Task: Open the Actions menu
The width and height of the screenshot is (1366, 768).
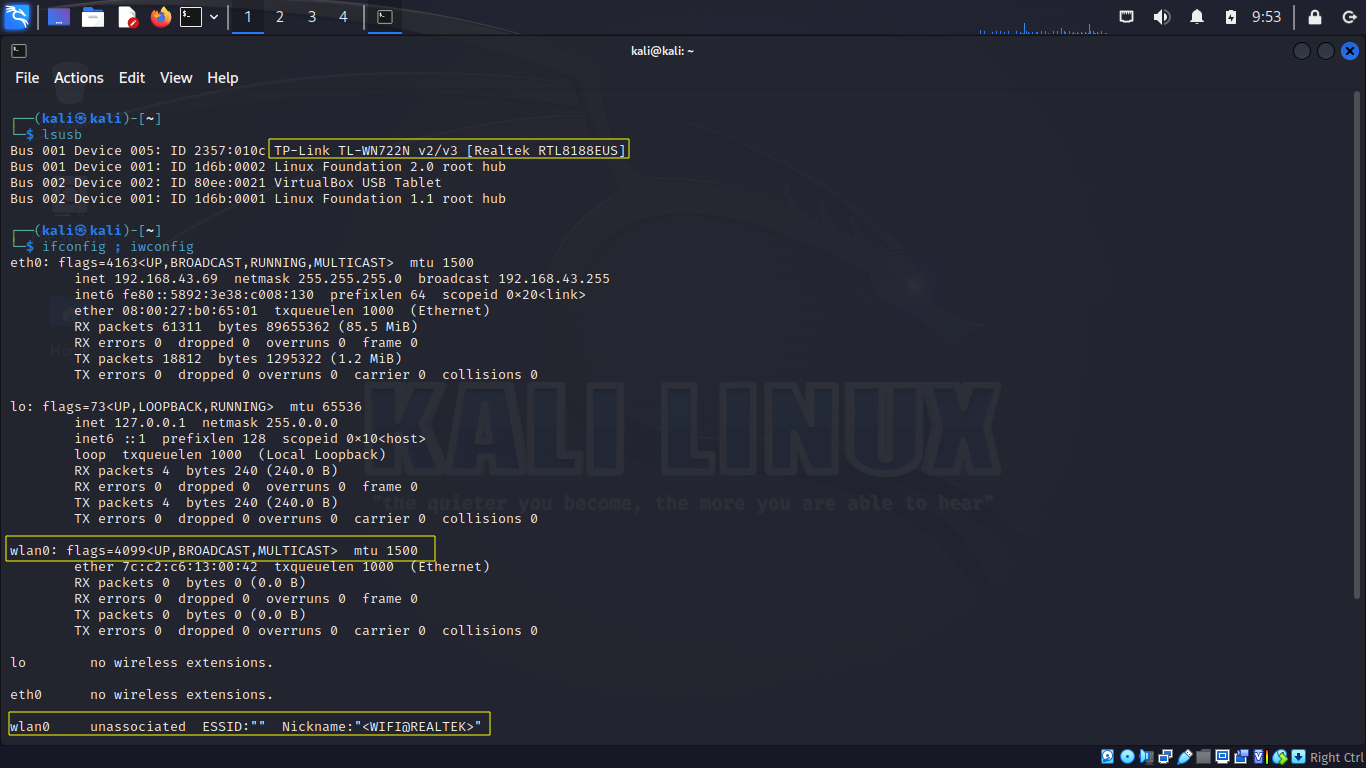Action: click(79, 78)
